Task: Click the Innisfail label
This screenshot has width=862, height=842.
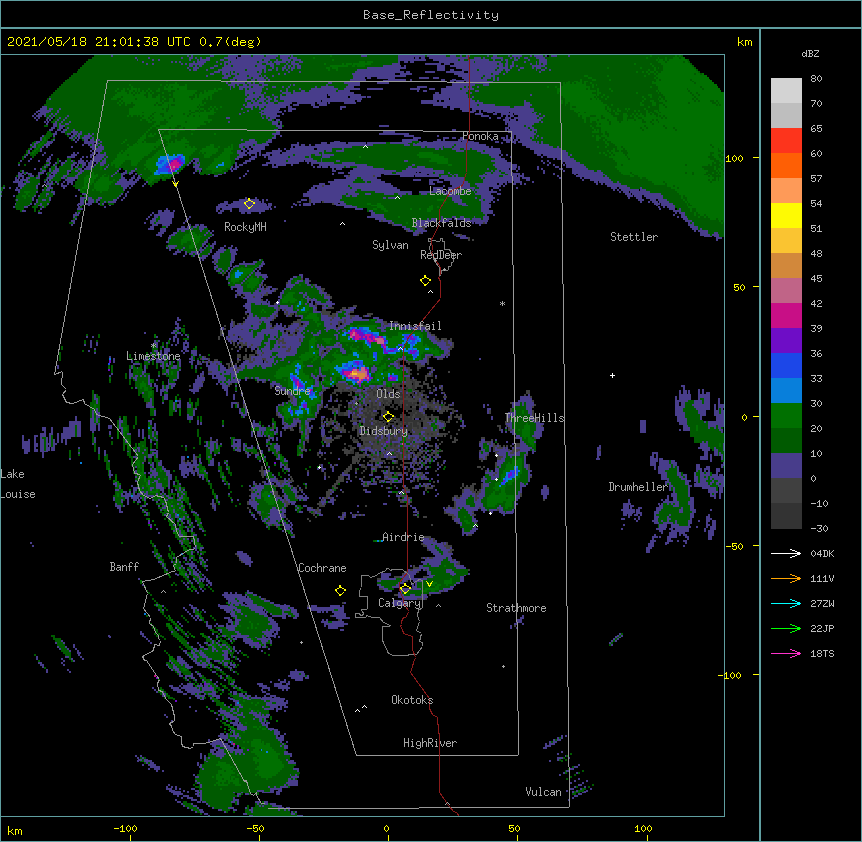Action: pos(415,326)
